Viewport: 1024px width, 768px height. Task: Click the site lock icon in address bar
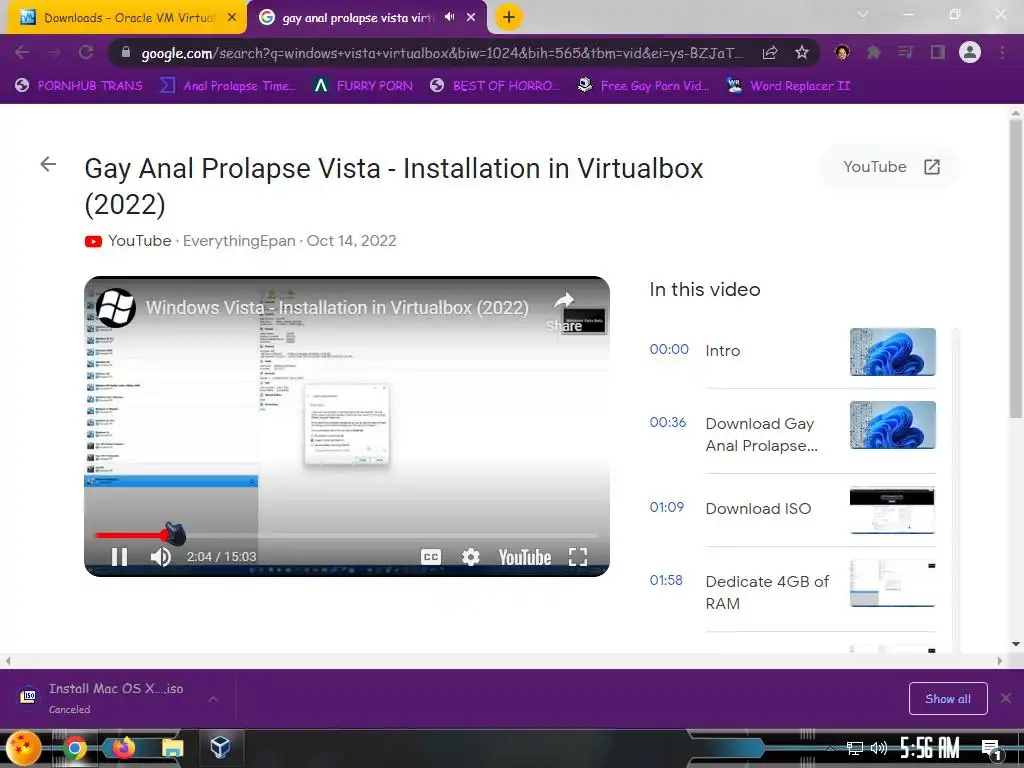[126, 52]
